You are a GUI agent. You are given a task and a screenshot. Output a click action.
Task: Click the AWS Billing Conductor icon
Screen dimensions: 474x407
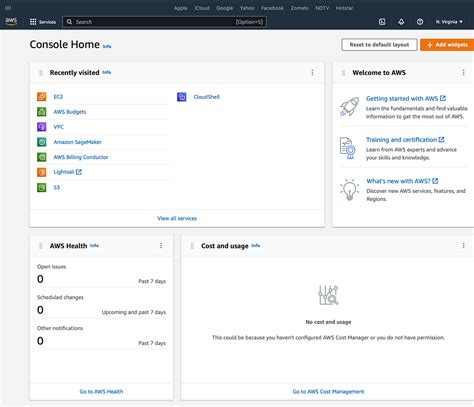[x=42, y=157]
